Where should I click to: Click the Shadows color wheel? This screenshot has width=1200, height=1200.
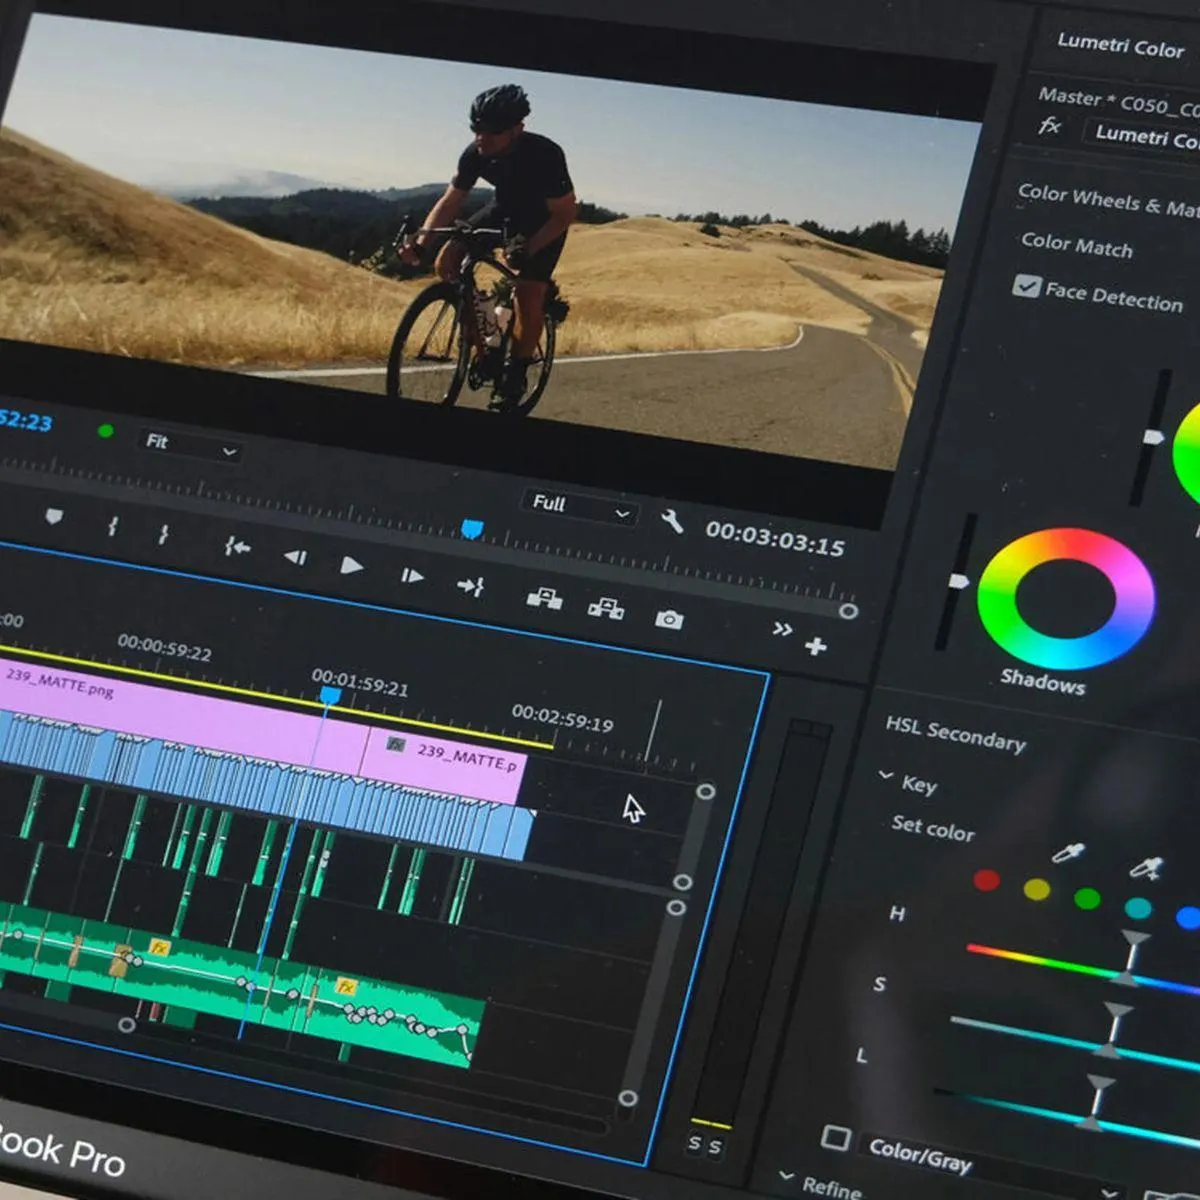point(1065,599)
